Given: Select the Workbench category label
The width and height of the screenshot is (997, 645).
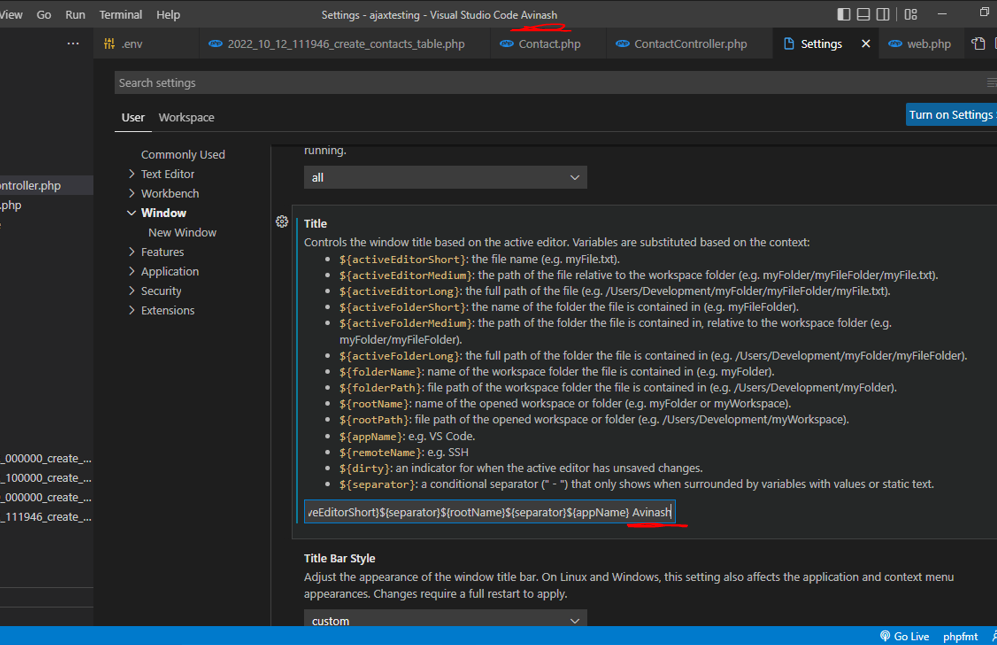Looking at the screenshot, I should (x=170, y=193).
